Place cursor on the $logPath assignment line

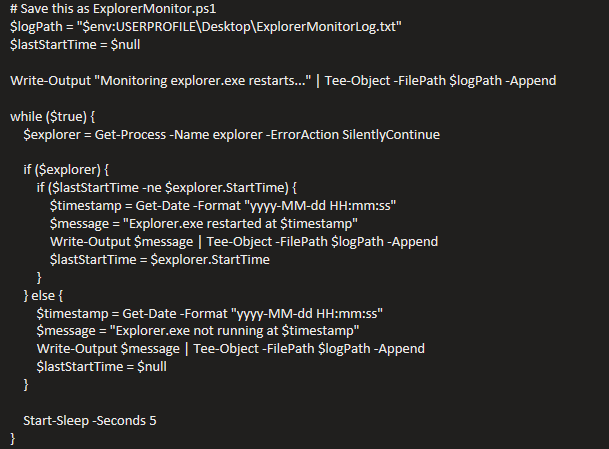click(206, 26)
